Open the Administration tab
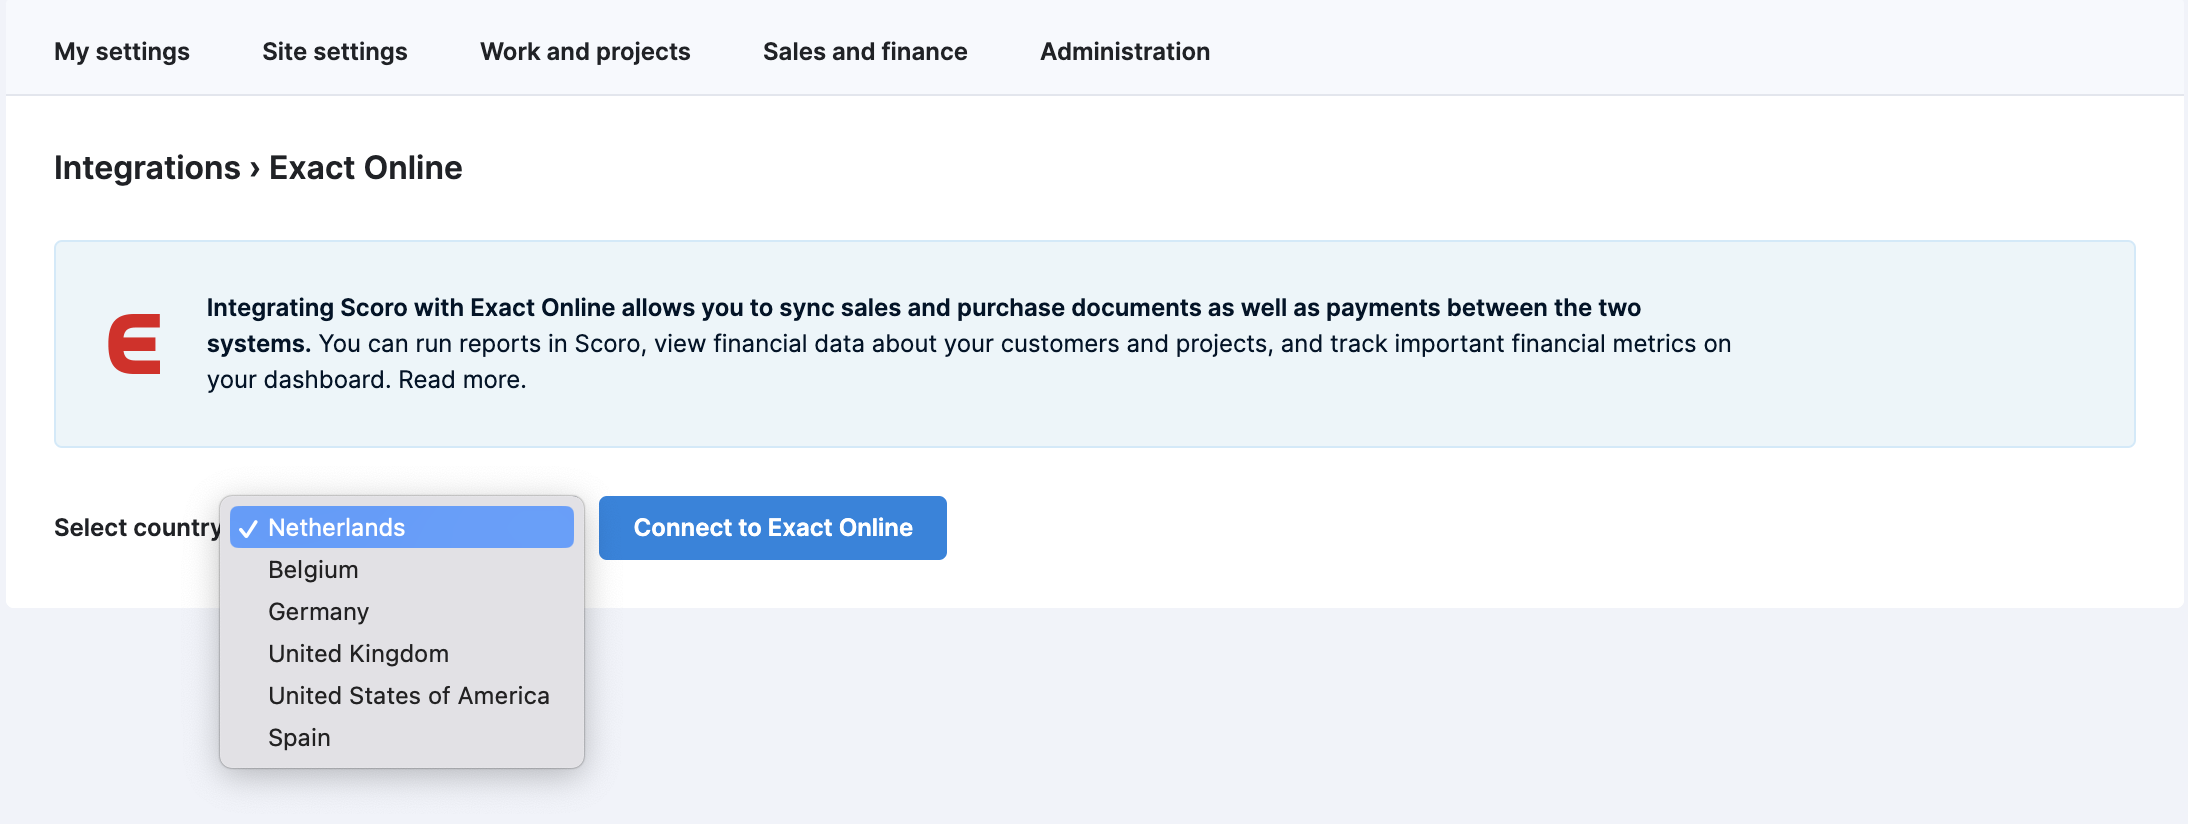Image resolution: width=2188 pixels, height=824 pixels. [1125, 51]
